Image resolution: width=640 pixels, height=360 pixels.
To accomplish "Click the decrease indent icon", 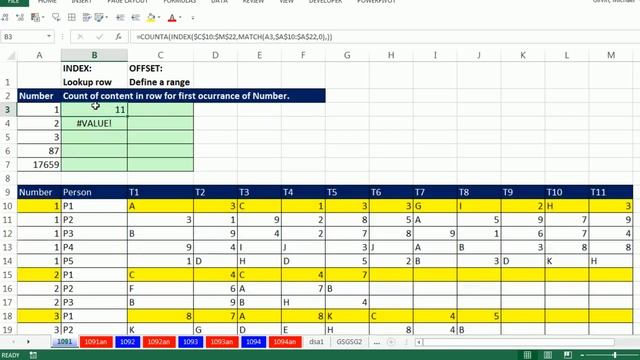I will (120, 18).
